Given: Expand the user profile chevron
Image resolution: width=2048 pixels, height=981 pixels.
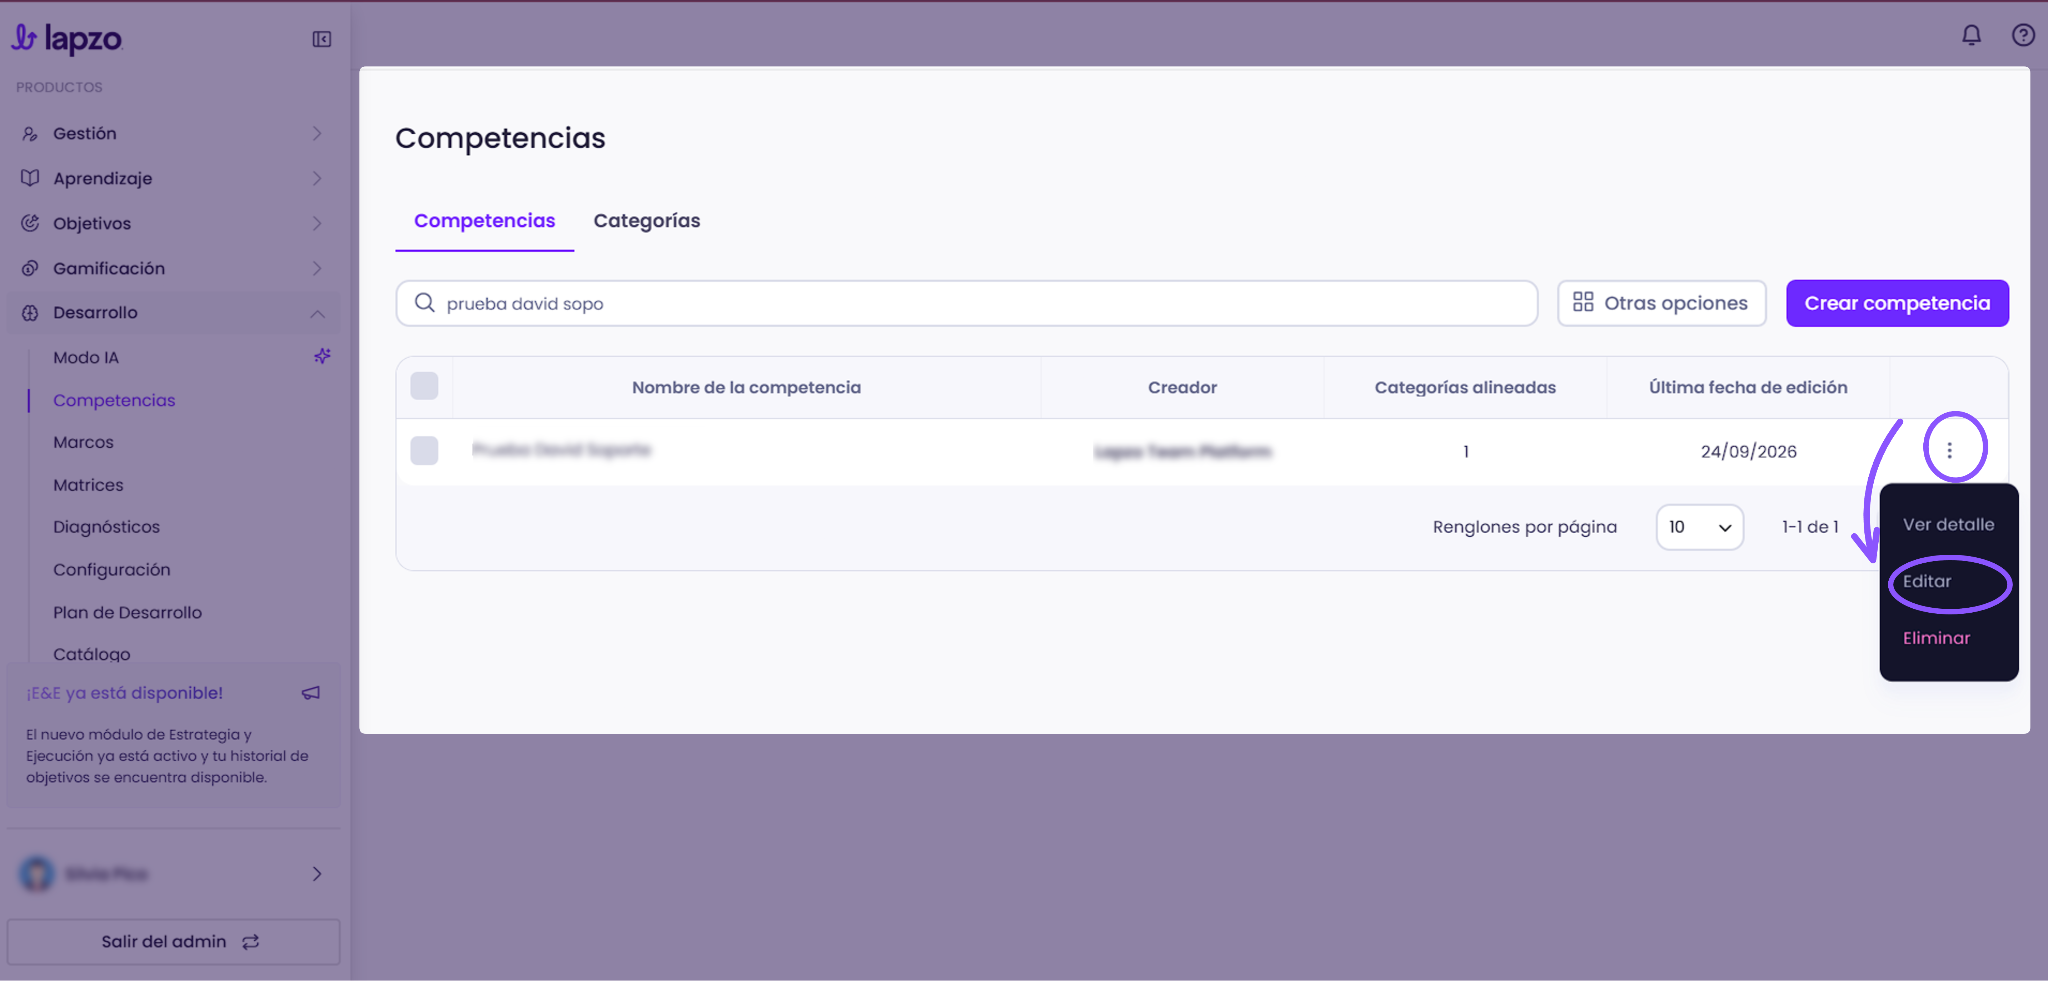Looking at the screenshot, I should [317, 874].
